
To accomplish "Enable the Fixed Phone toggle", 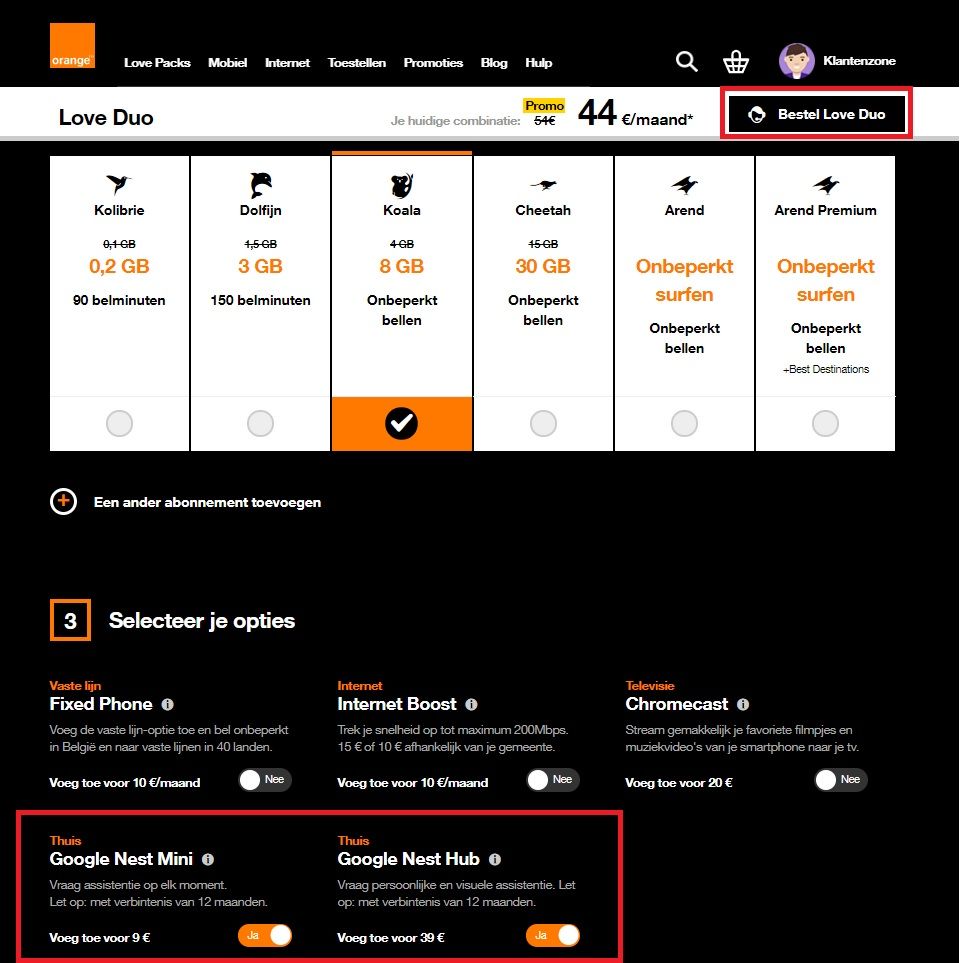I will (x=265, y=780).
